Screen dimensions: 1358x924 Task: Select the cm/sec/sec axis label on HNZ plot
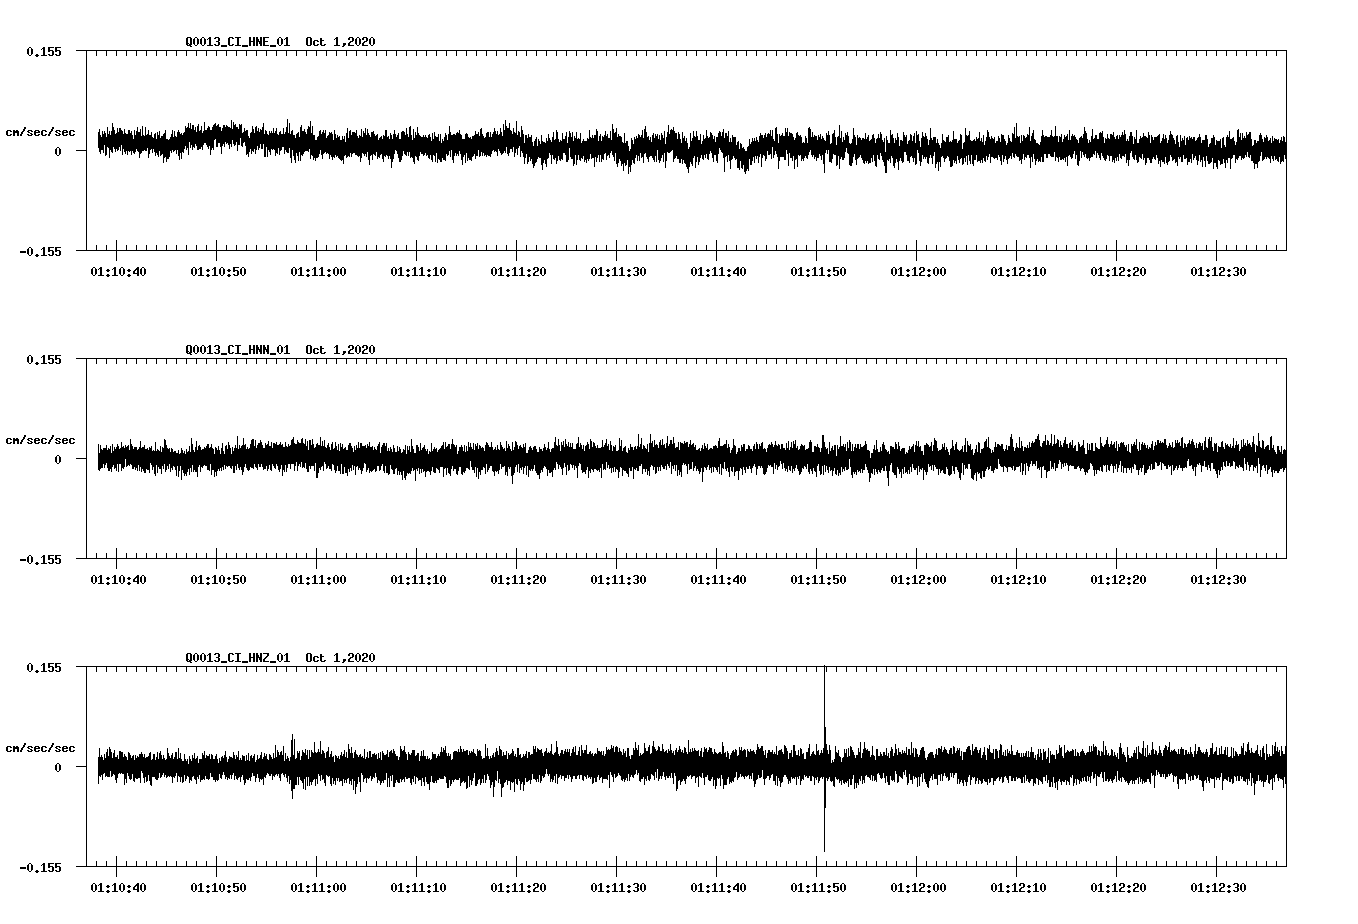click(x=41, y=746)
